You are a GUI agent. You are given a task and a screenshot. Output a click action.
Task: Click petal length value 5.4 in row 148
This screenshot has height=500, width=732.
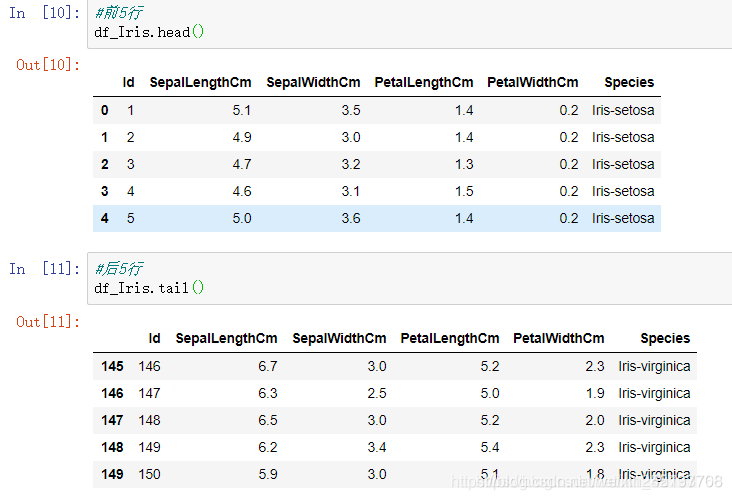pos(490,447)
